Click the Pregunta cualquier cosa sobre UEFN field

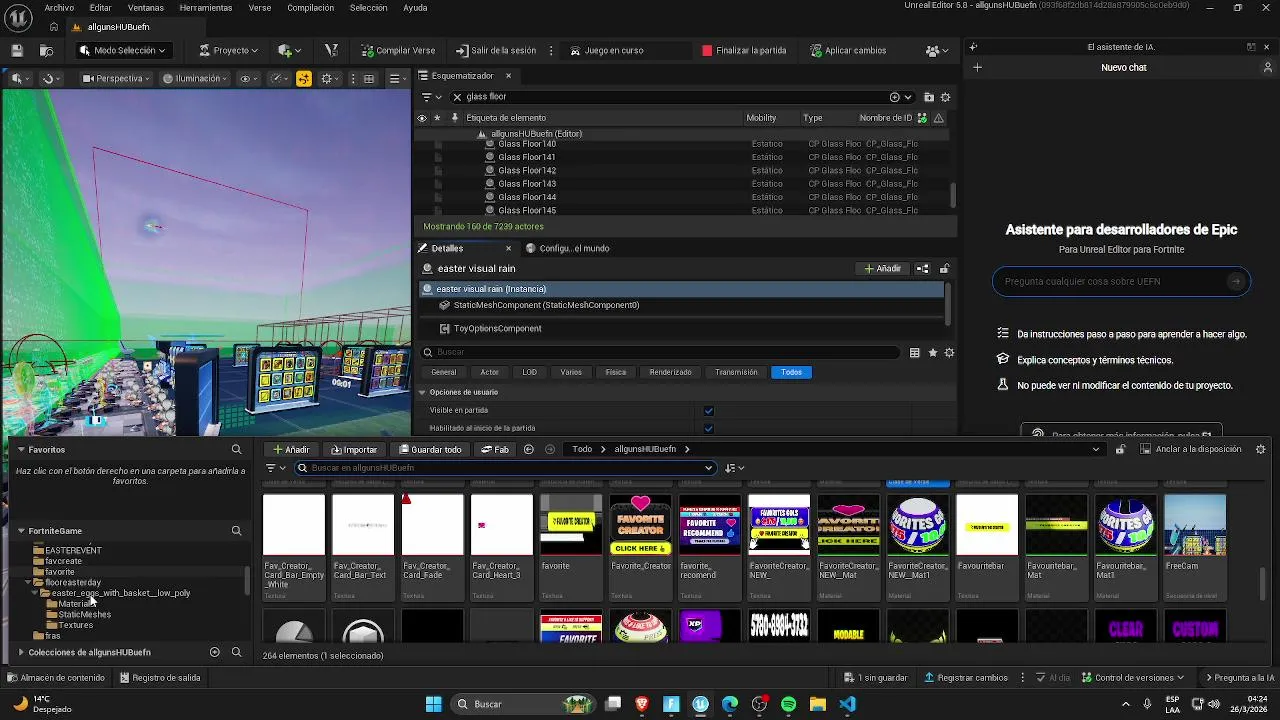coord(1120,281)
